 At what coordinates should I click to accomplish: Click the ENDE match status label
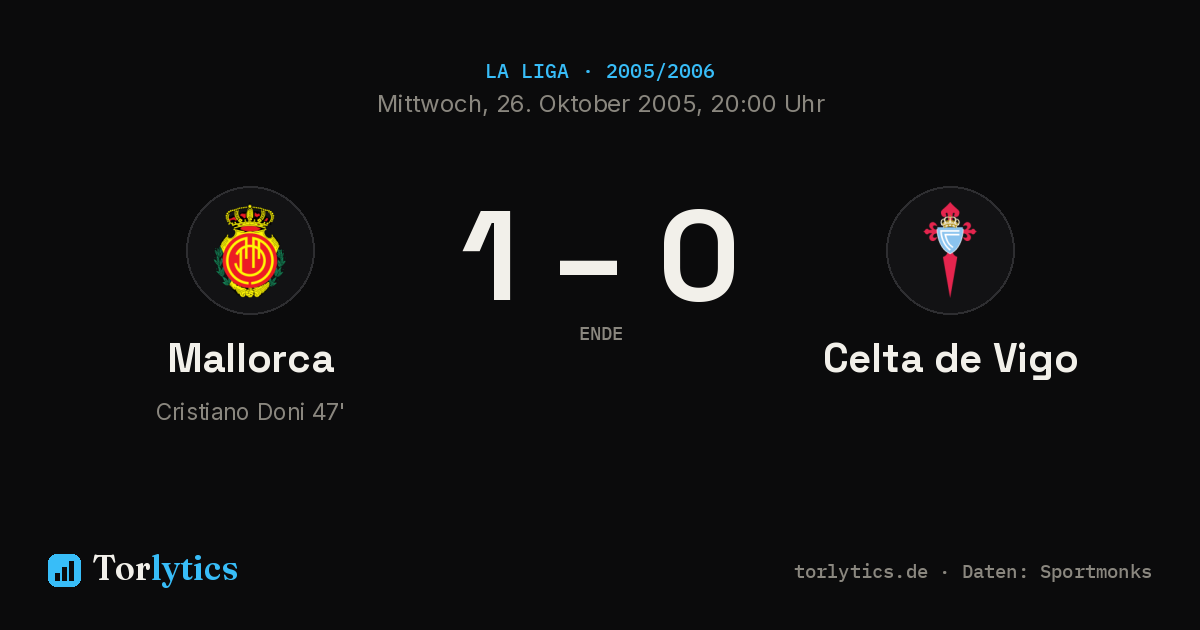tap(601, 334)
